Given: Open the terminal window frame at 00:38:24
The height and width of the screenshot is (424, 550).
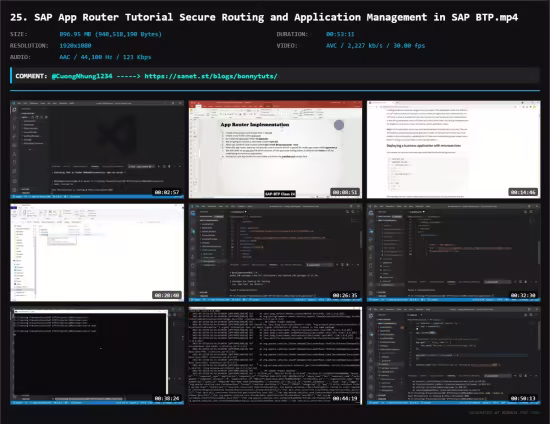Looking at the screenshot, I should 97,356.
